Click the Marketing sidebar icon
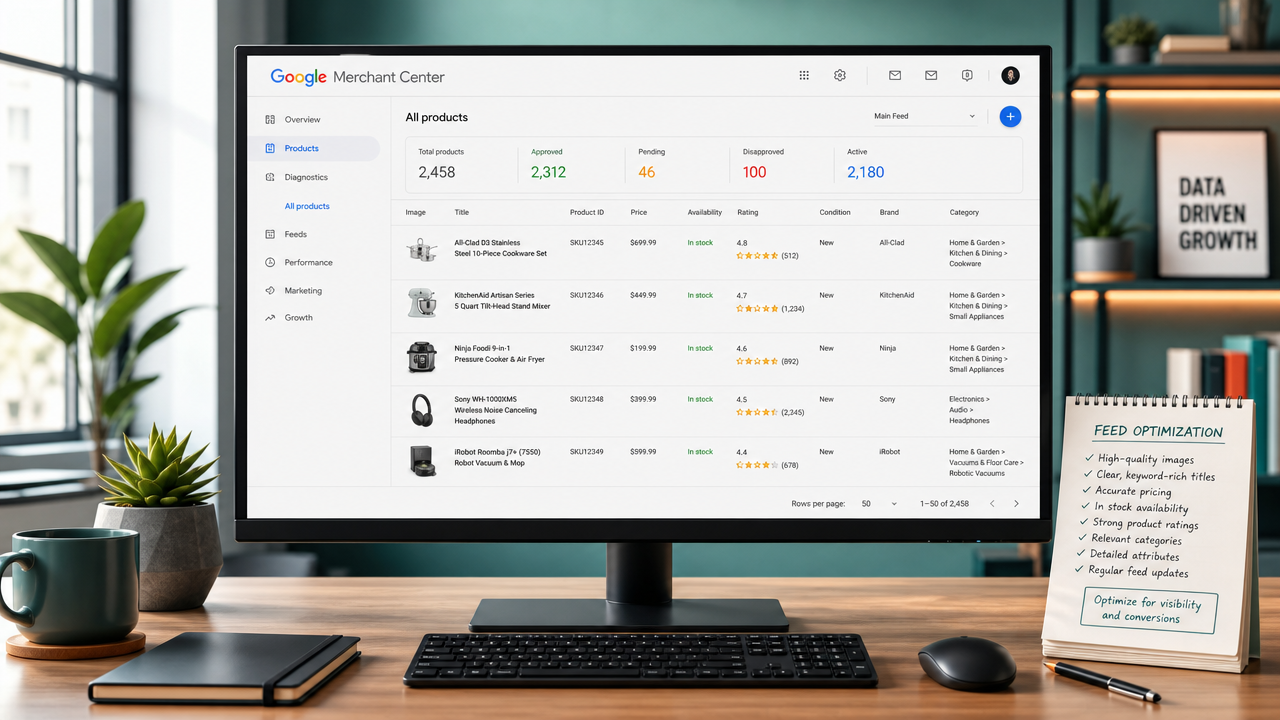 (270, 291)
